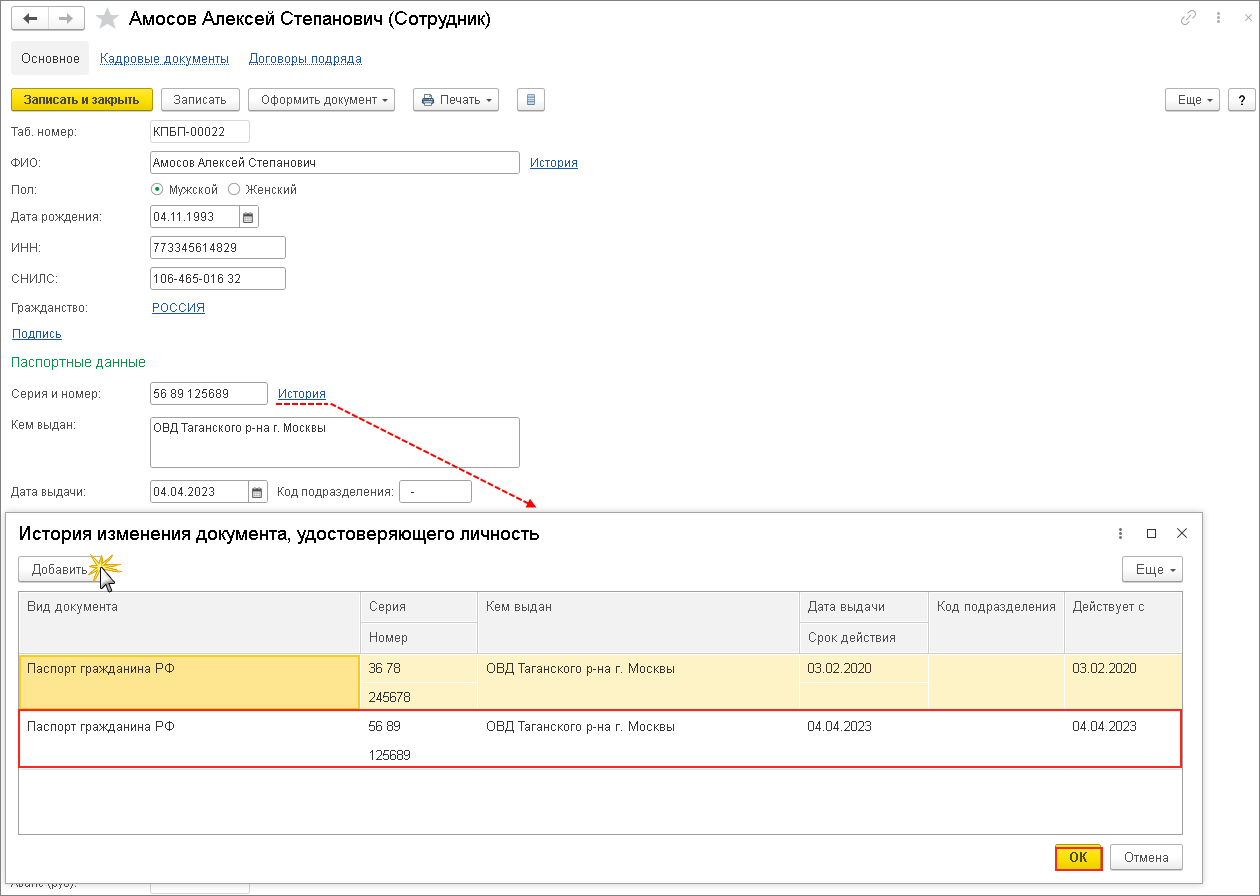The width and height of the screenshot is (1260, 896).
Task: Click the ИНН input field
Action: (217, 247)
